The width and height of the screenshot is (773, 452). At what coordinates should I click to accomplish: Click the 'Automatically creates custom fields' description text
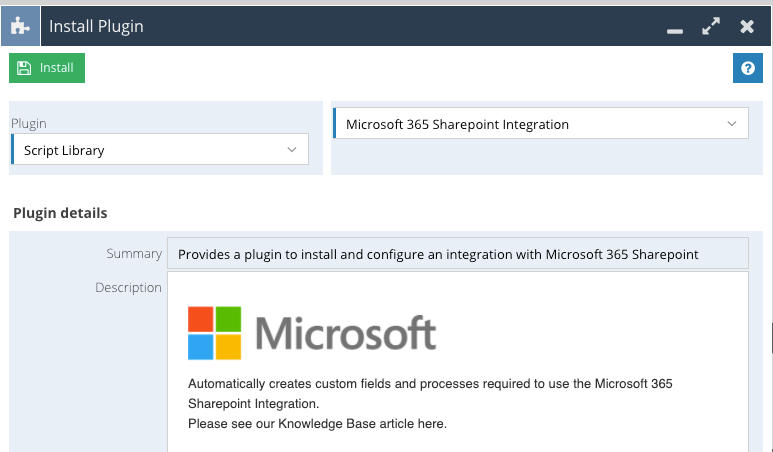430,393
